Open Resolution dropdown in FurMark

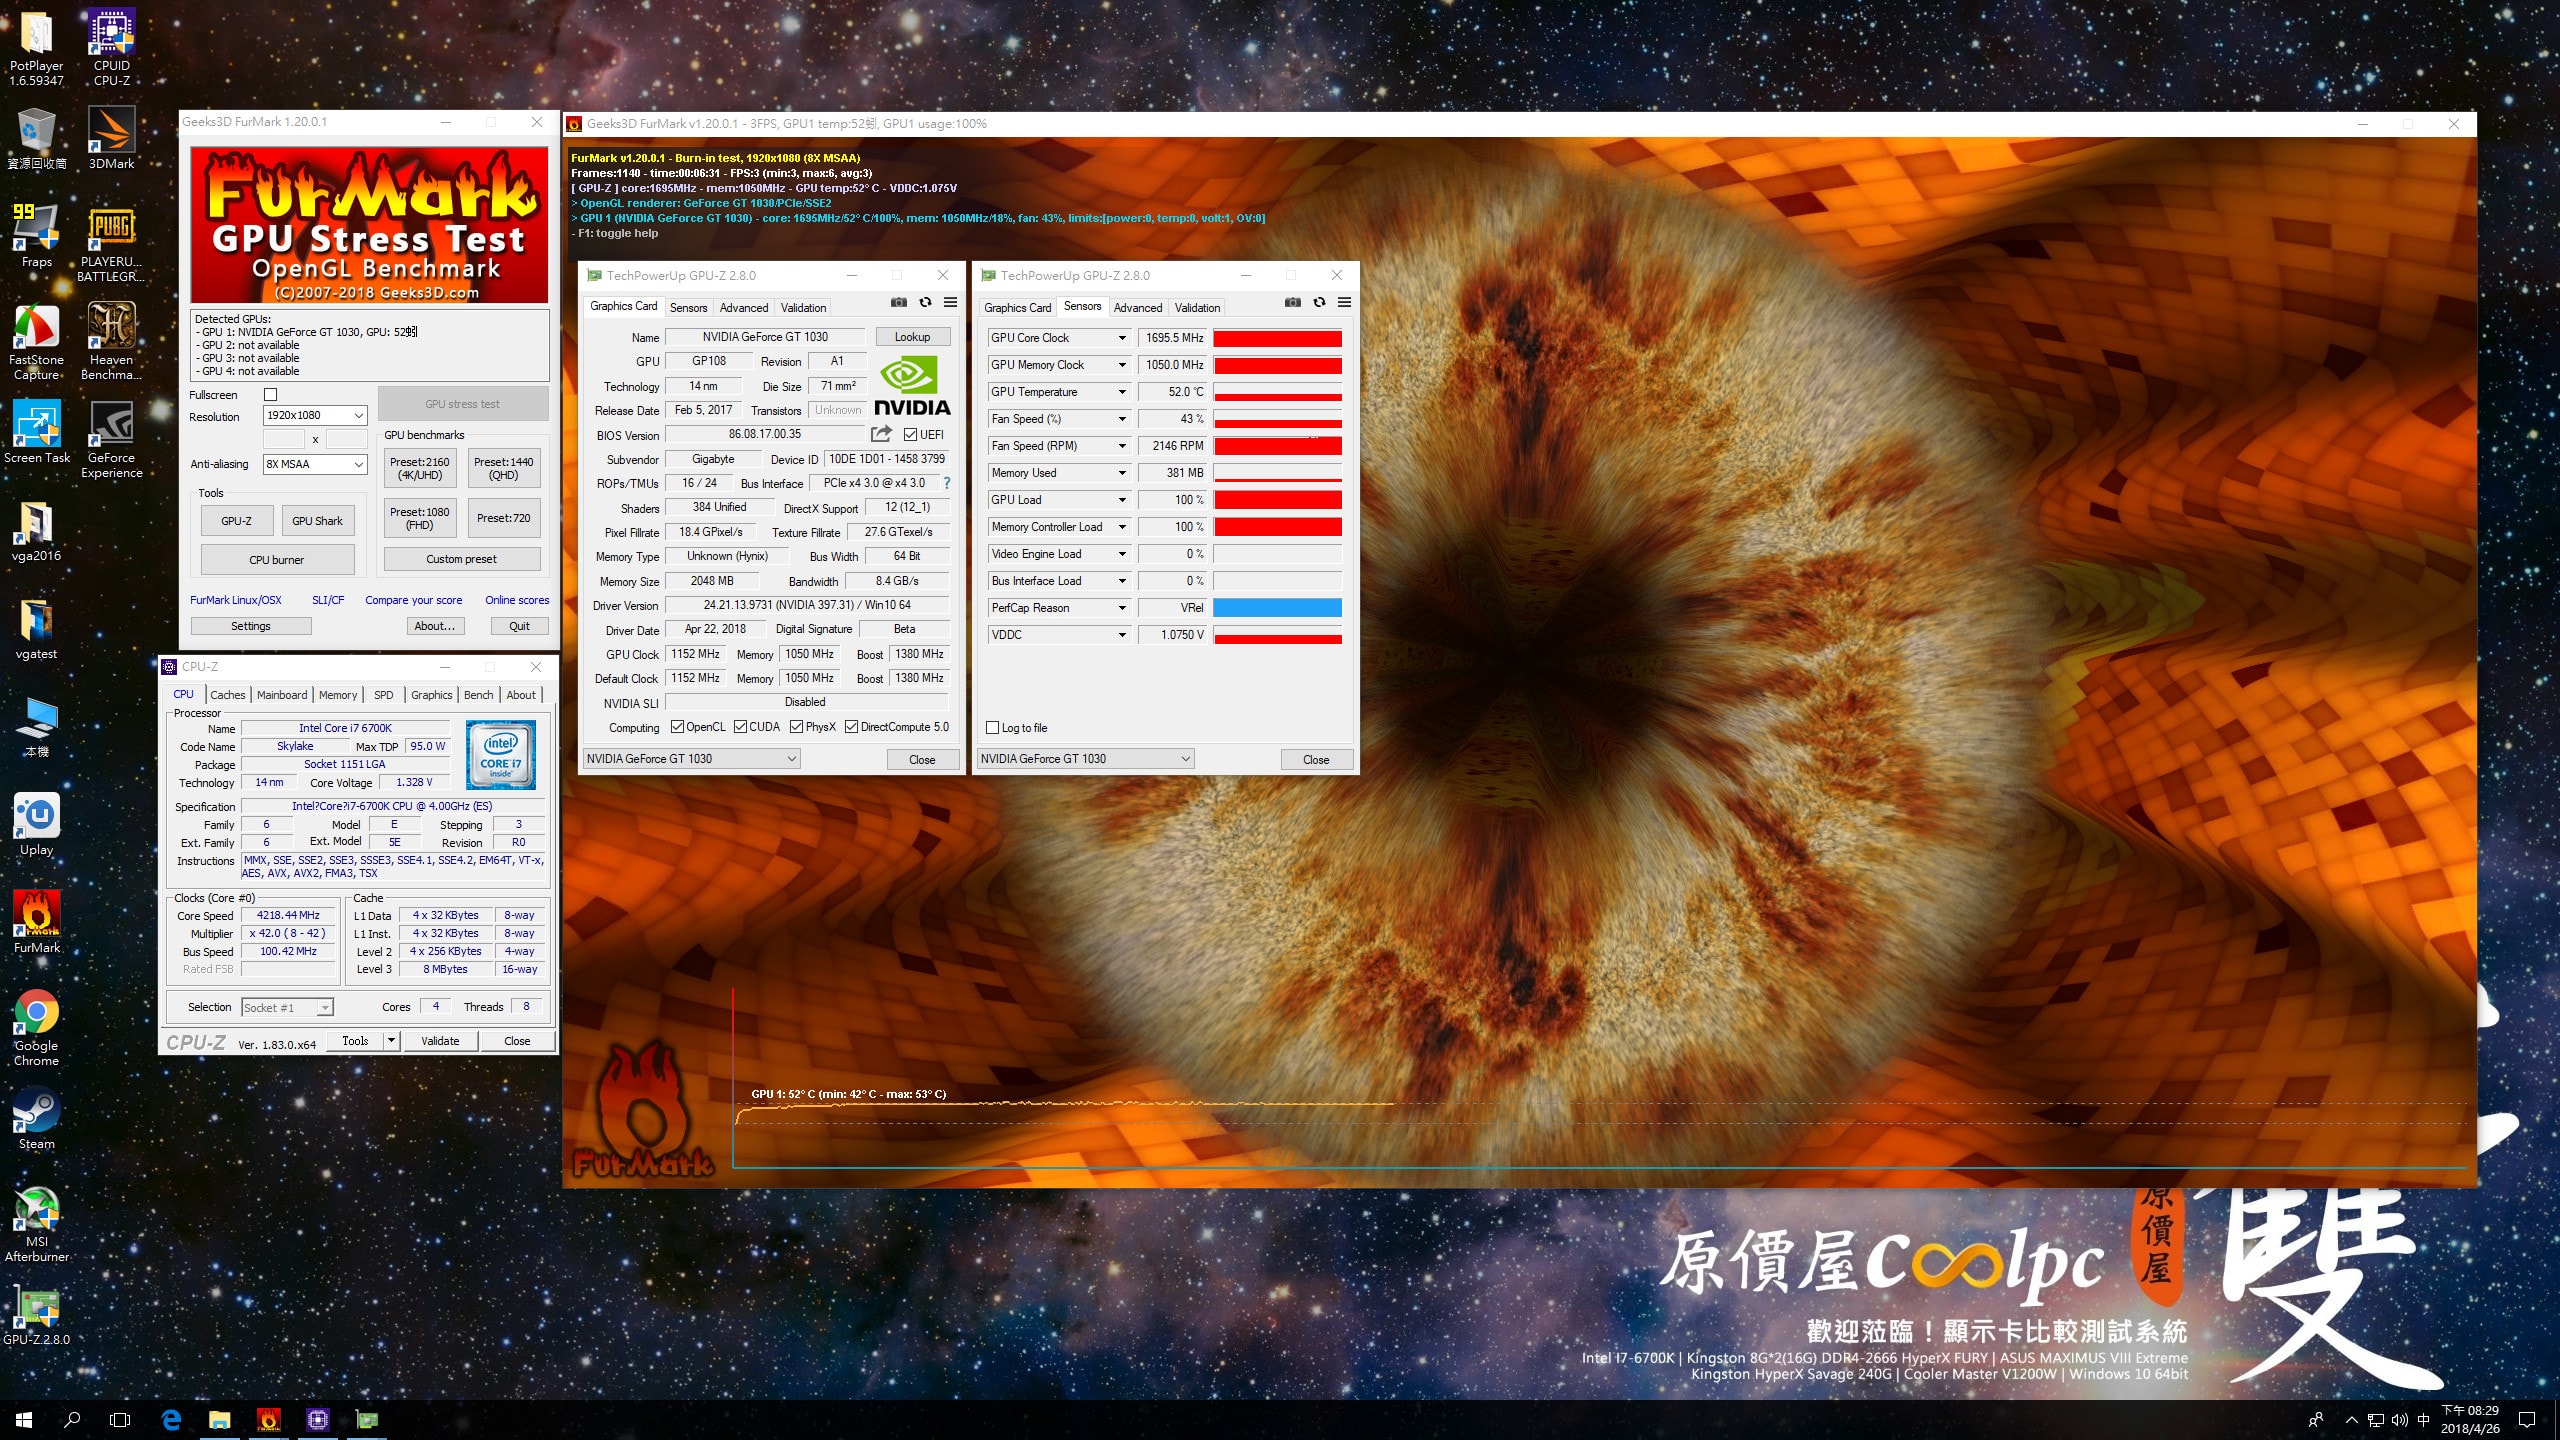315,415
